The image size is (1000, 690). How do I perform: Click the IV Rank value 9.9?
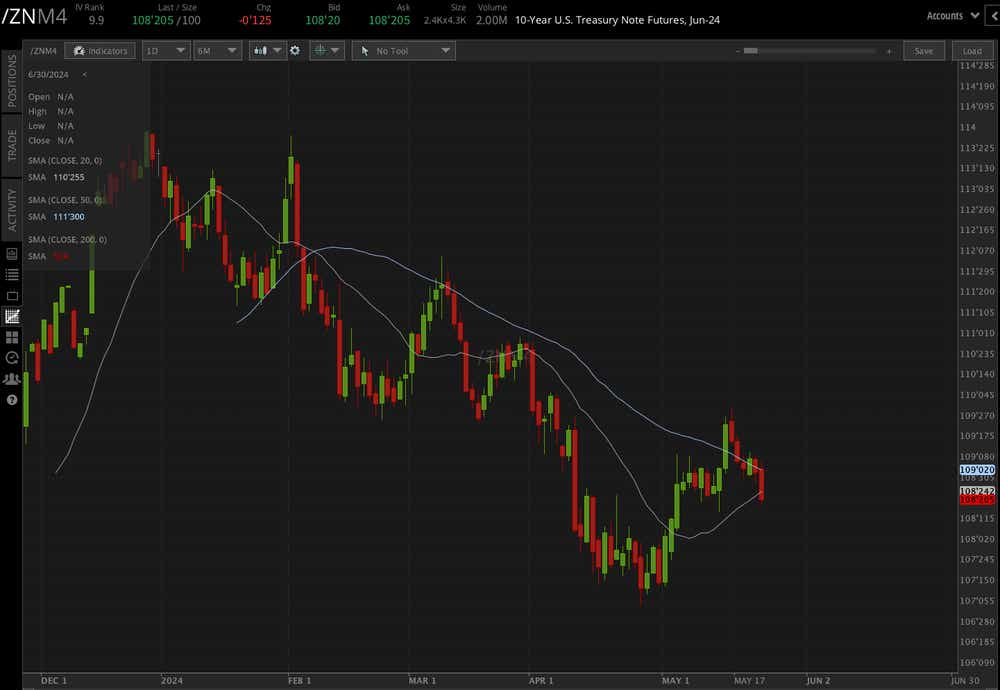point(96,20)
